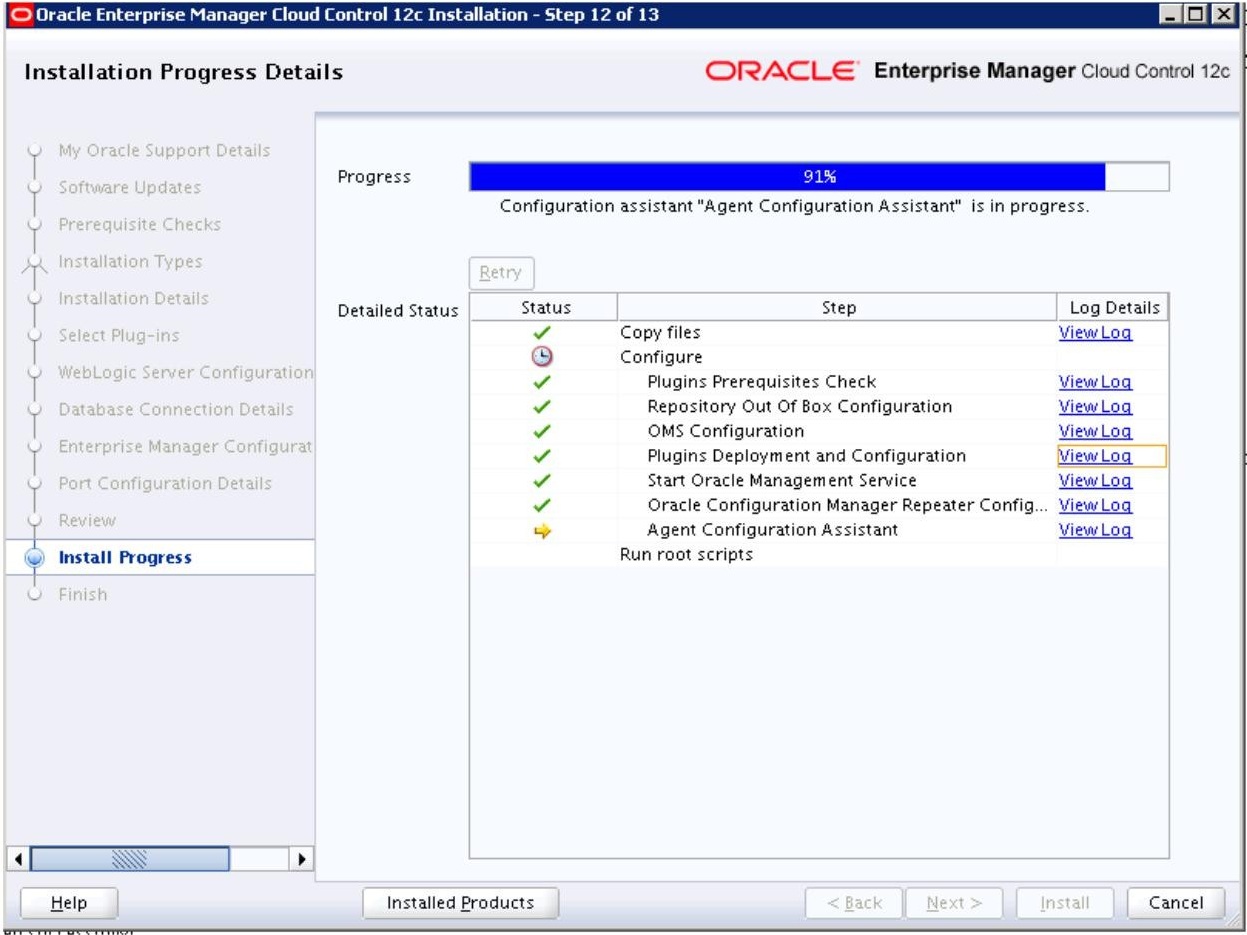Click the Retry button
This screenshot has width=1247, height=935.
[x=501, y=273]
